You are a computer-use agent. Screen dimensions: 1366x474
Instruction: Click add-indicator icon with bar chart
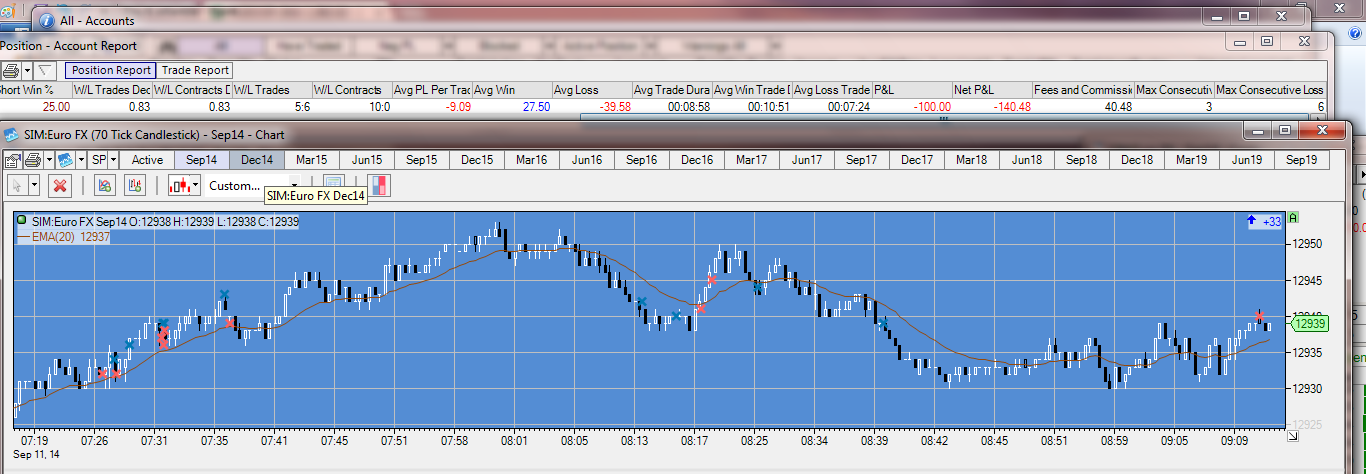136,185
